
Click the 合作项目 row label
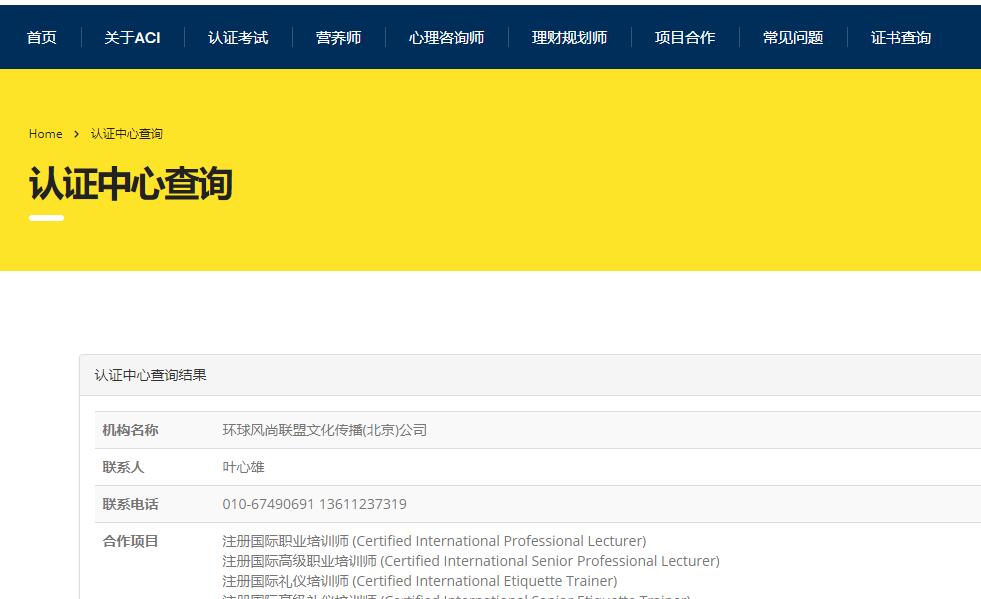[x=130, y=541]
